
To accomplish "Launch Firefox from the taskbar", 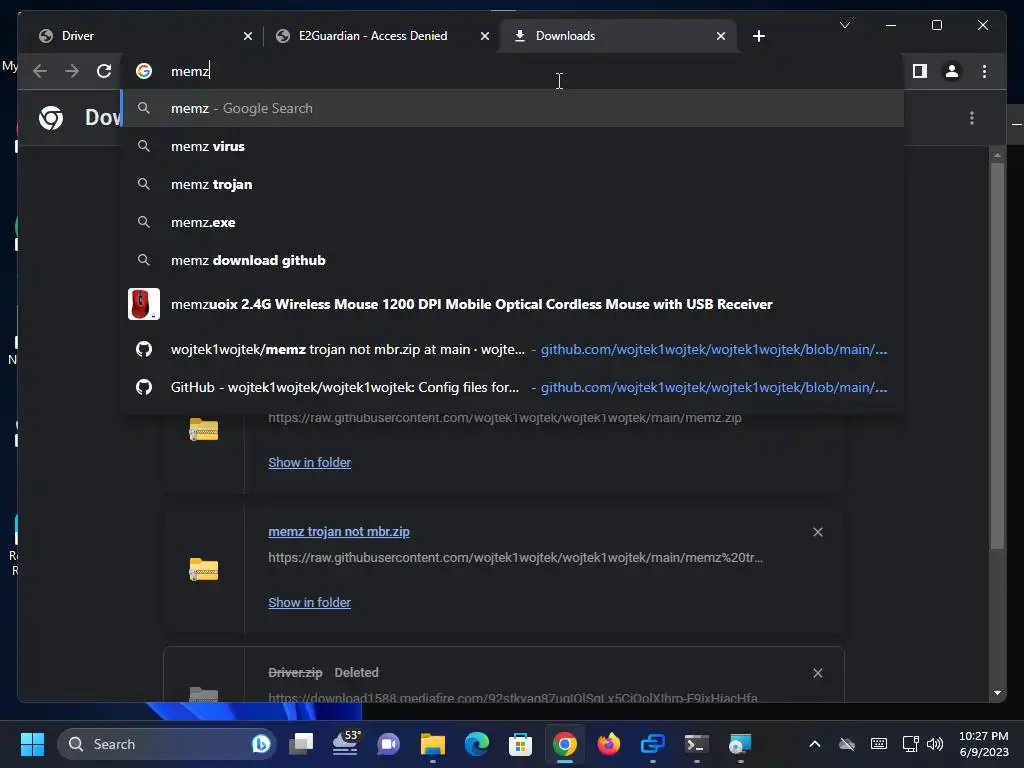I will pyautogui.click(x=609, y=744).
